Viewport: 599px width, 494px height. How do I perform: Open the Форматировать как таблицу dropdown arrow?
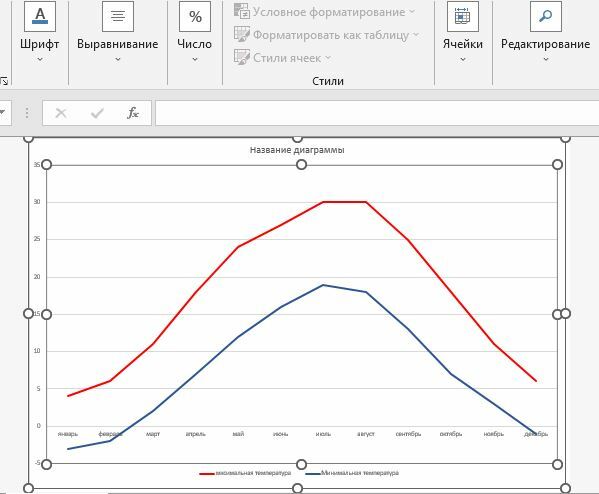click(416, 35)
